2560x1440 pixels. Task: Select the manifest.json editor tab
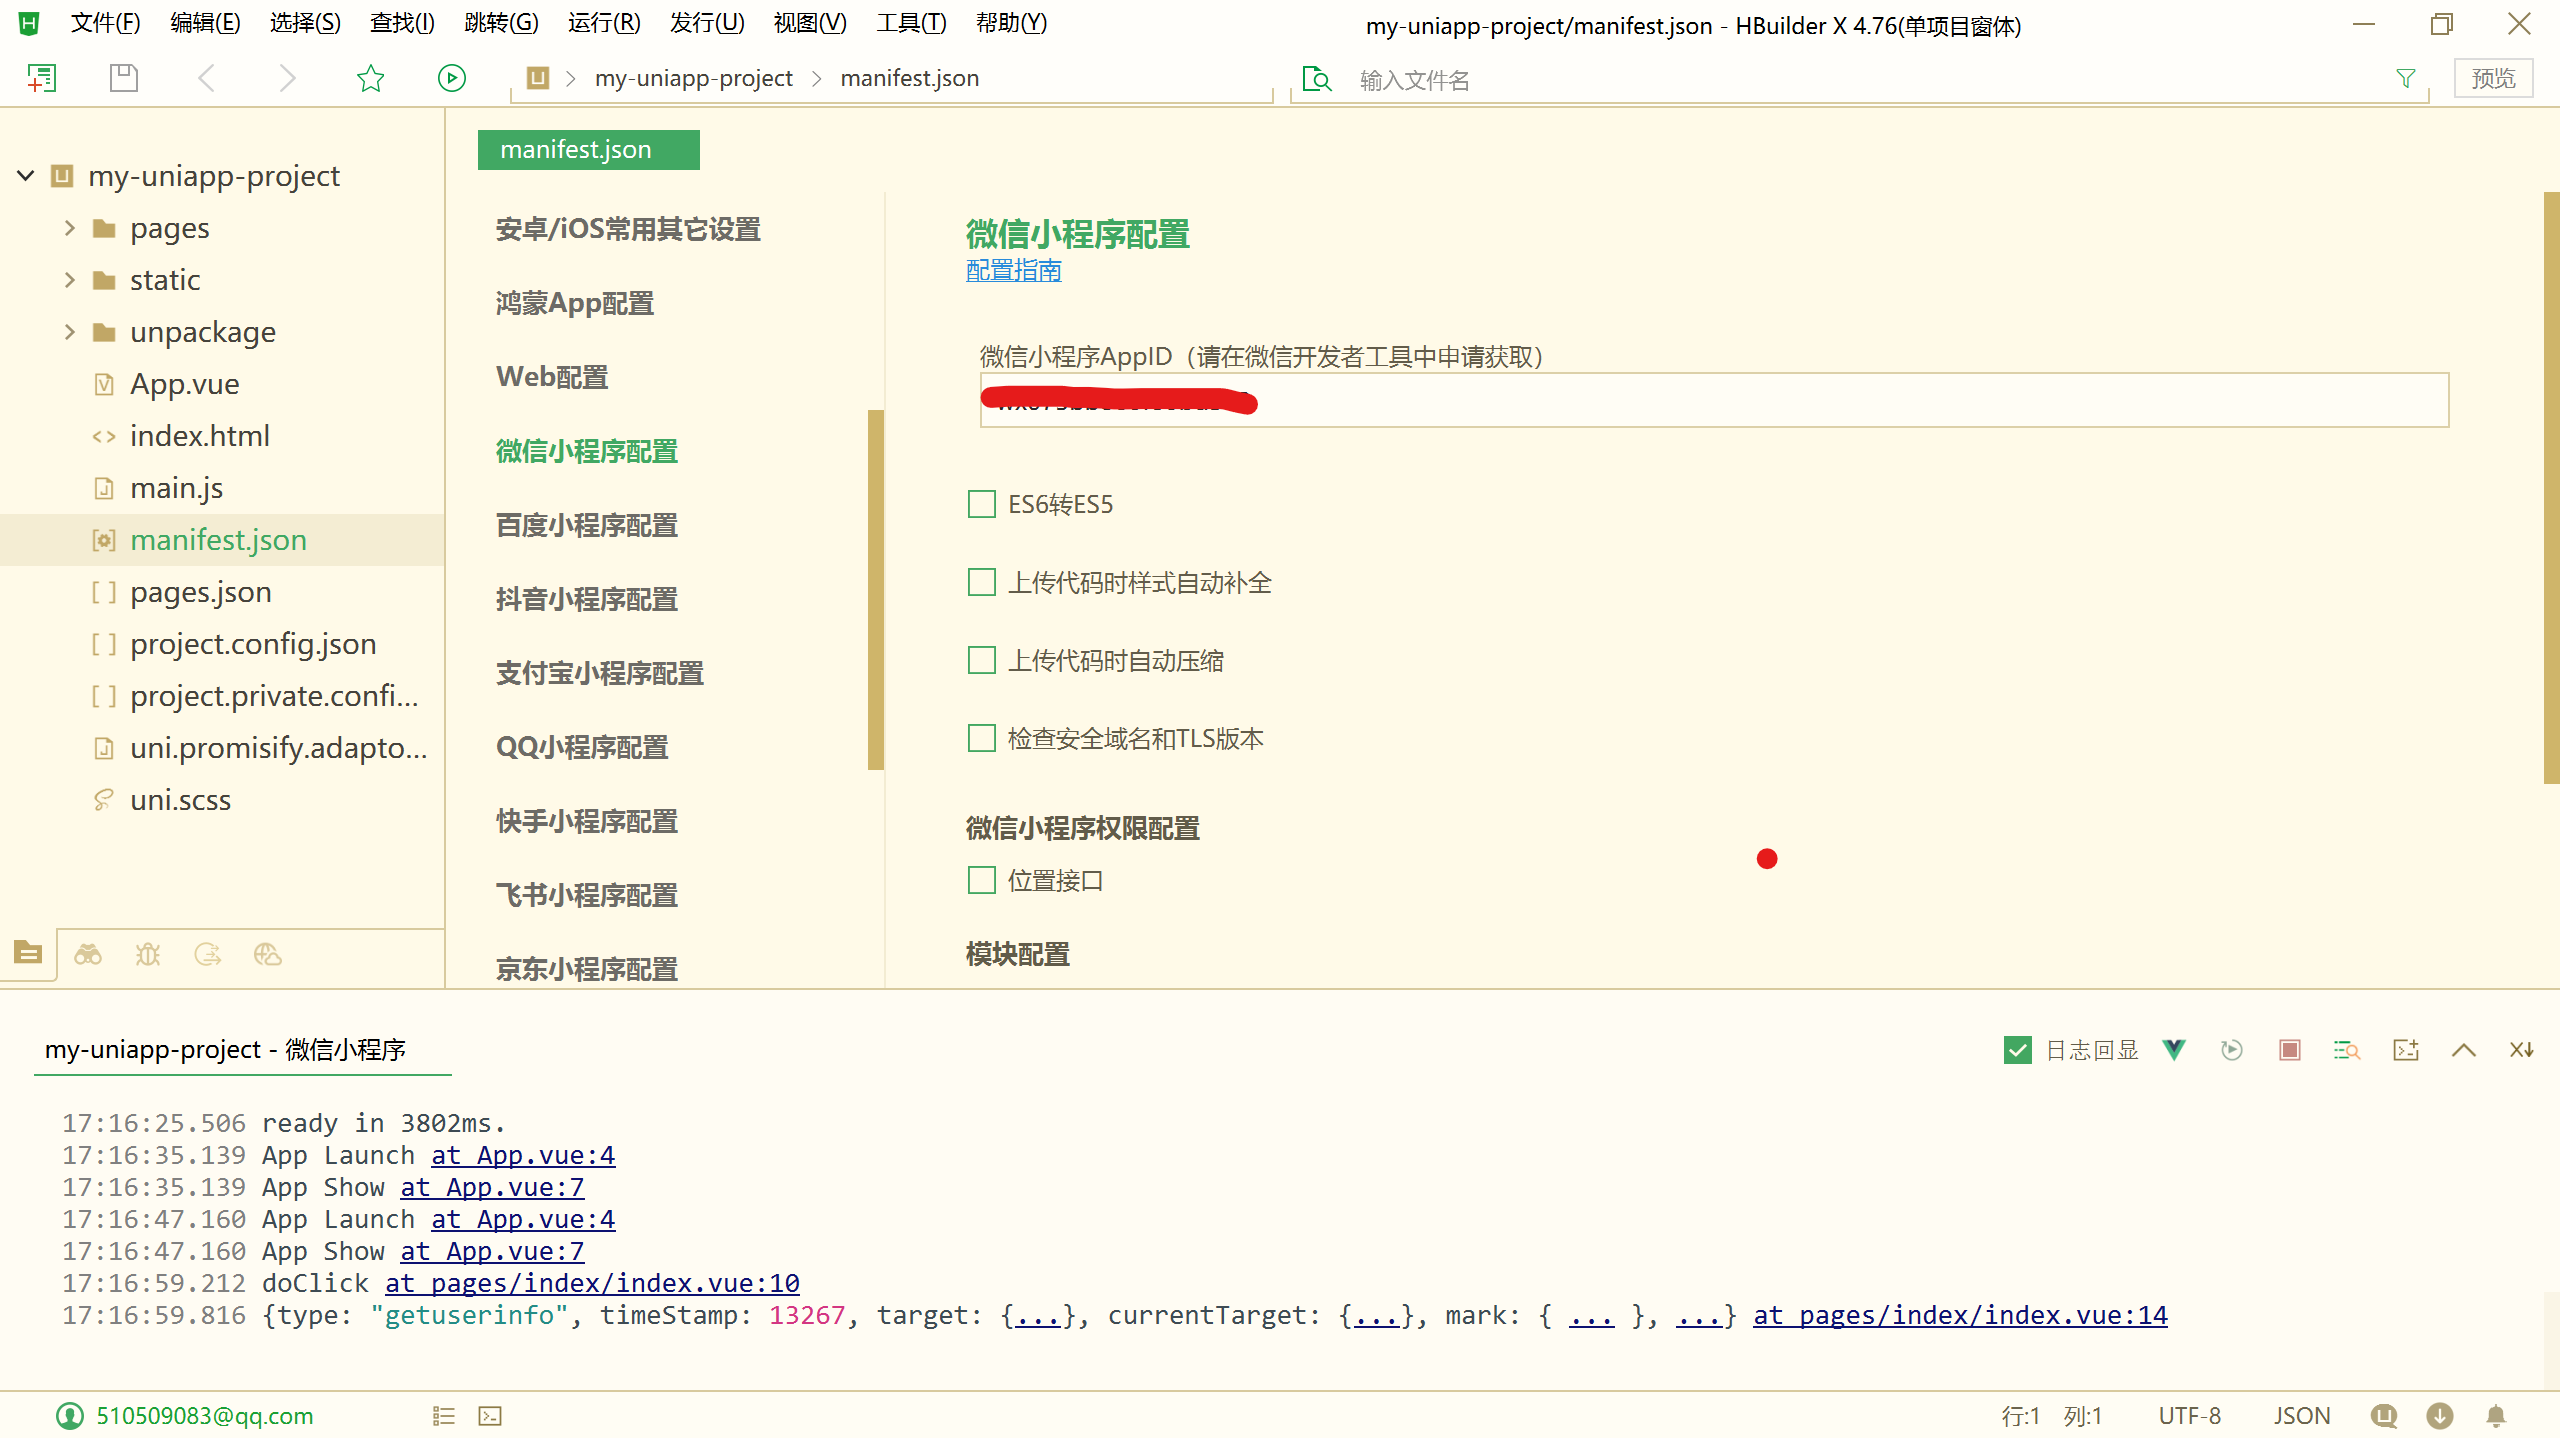pyautogui.click(x=588, y=148)
